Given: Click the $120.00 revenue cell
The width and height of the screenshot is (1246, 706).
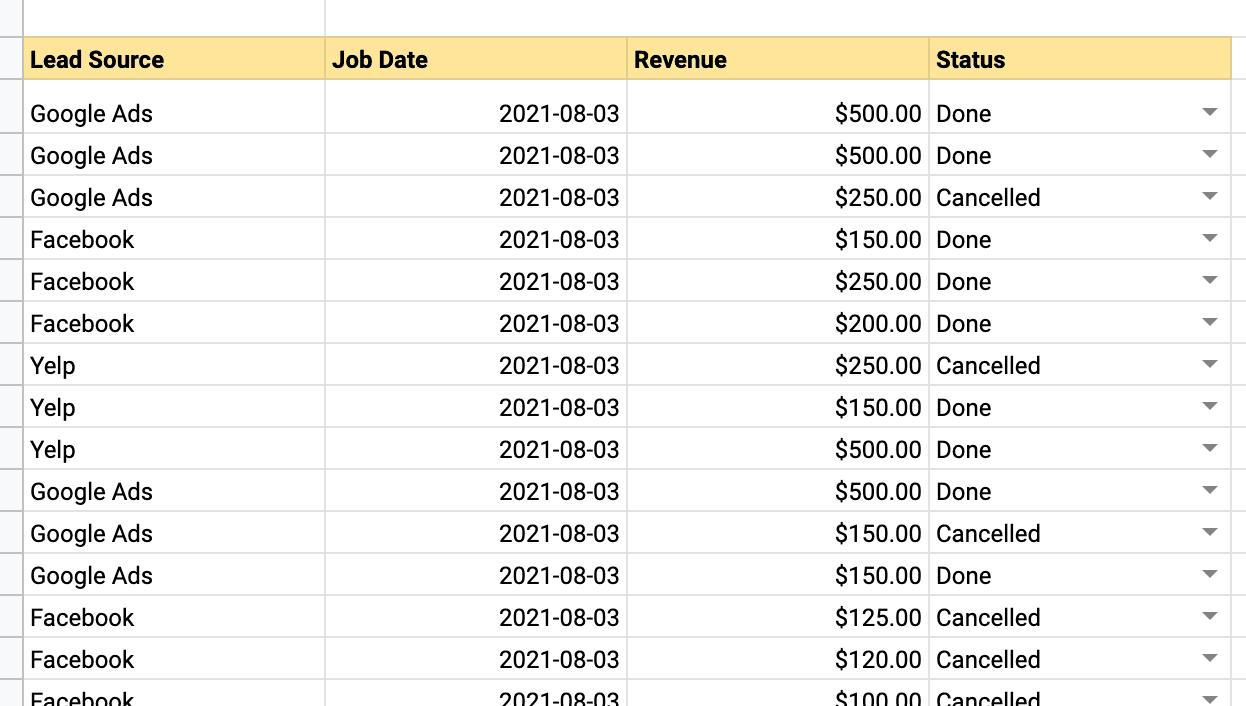Looking at the screenshot, I should (778, 659).
